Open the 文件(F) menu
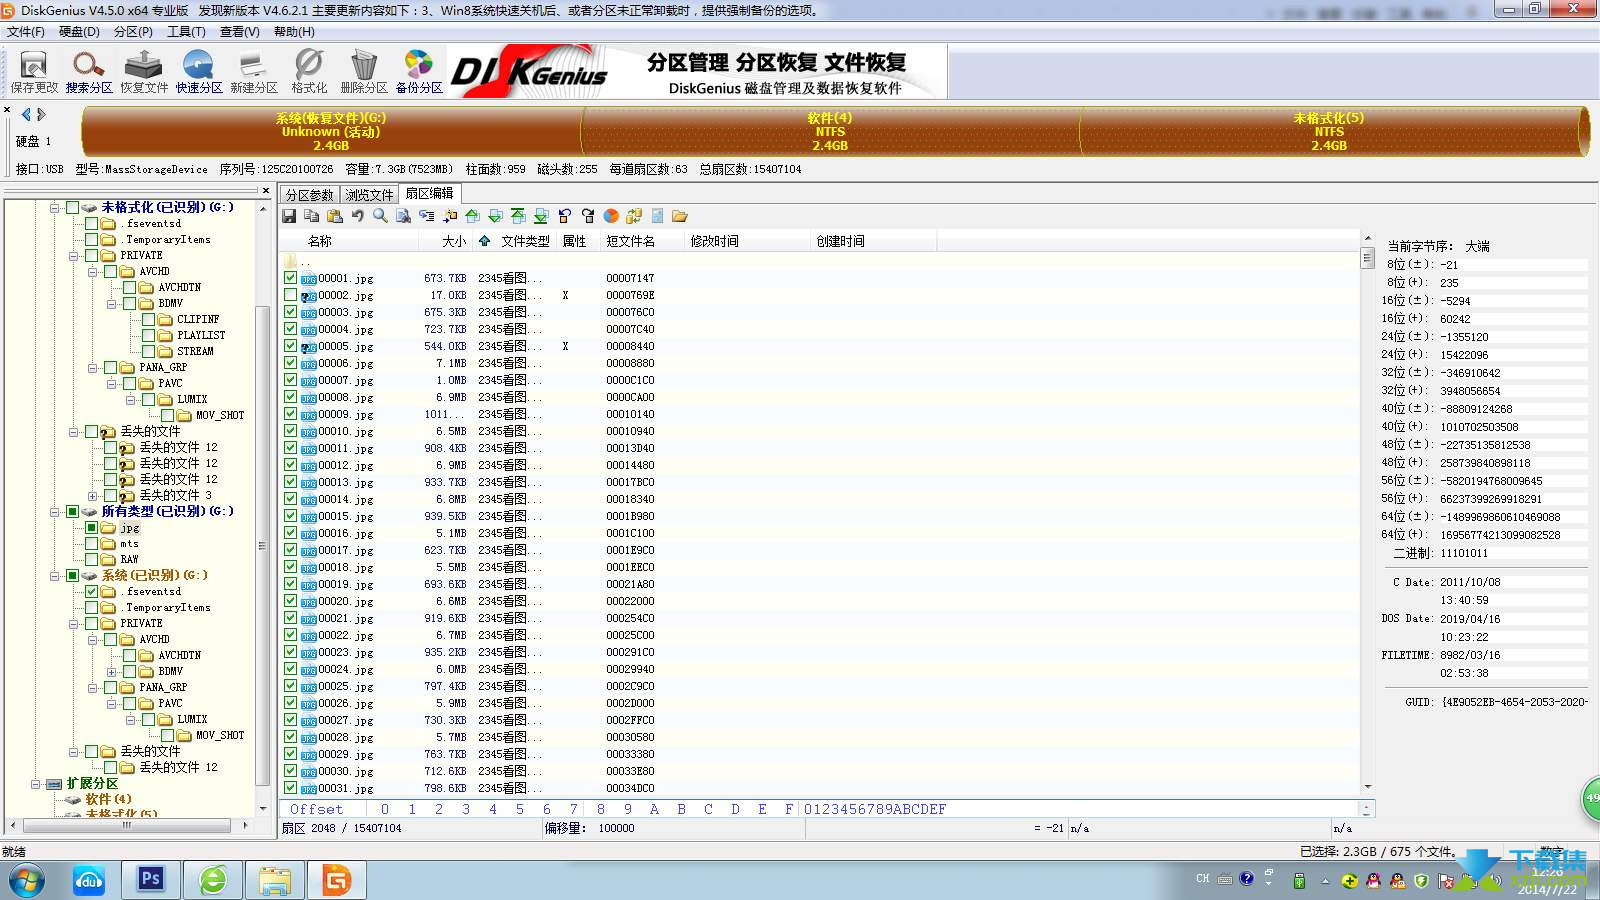The height and width of the screenshot is (900, 1600). coord(26,31)
